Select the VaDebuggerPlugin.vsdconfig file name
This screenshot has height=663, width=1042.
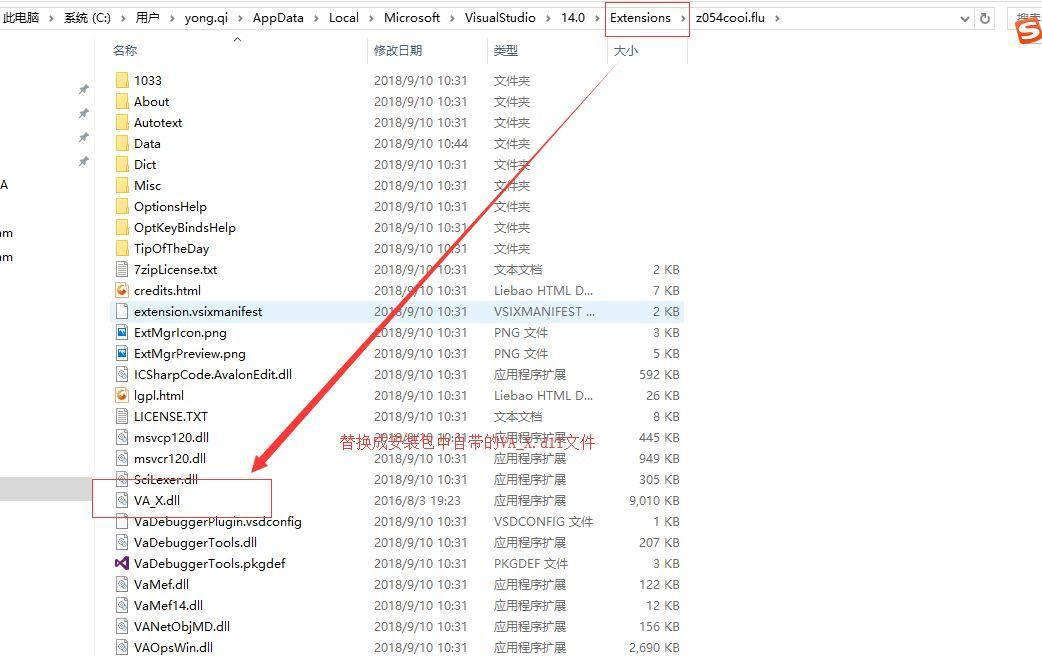(218, 521)
